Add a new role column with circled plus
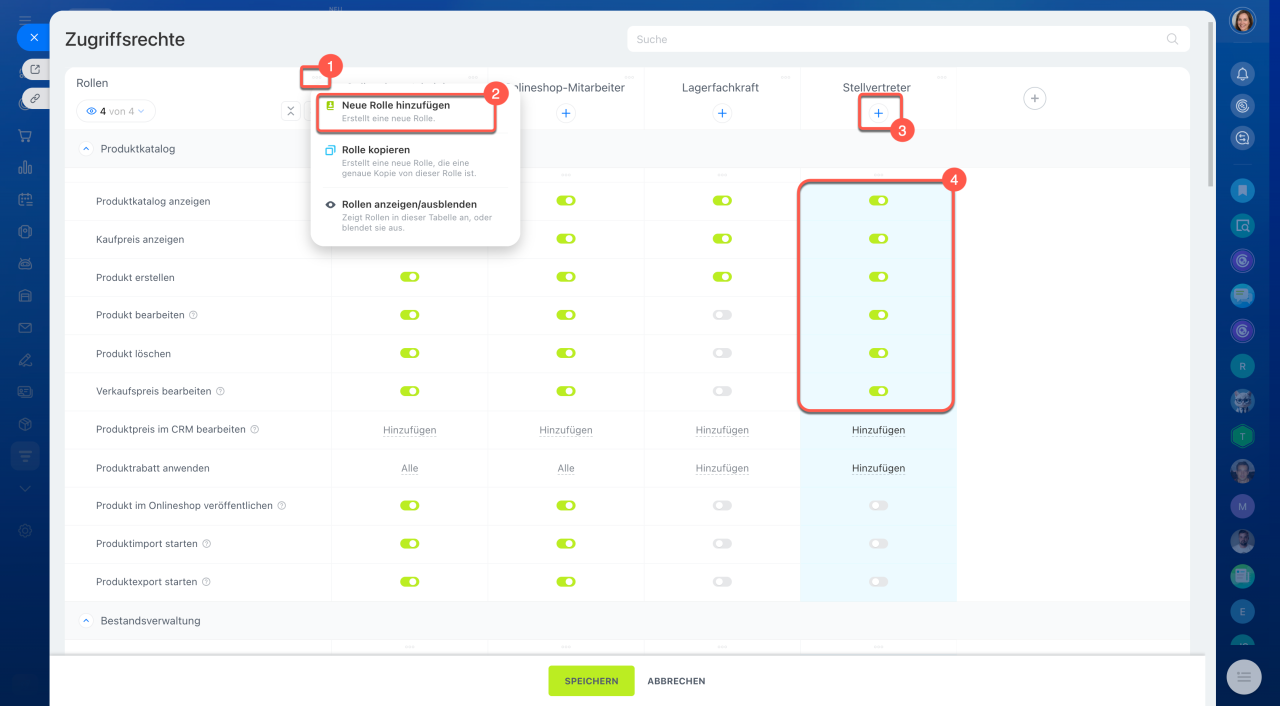Viewport: 1280px width, 706px height. click(x=1035, y=98)
